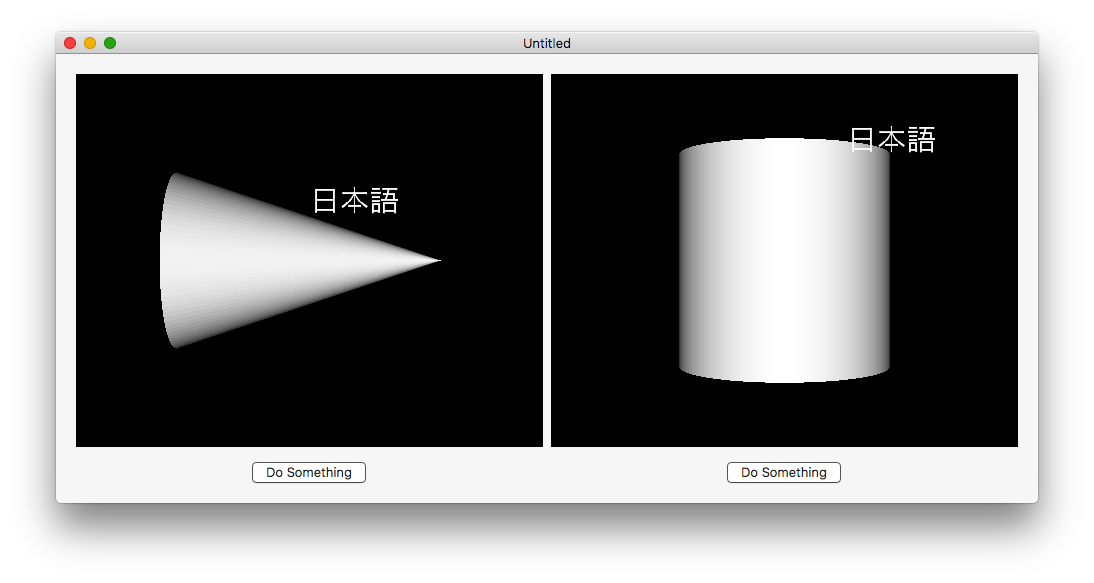The height and width of the screenshot is (583, 1094).
Task: Select the 日本語 label above the cylinder
Action: click(892, 139)
